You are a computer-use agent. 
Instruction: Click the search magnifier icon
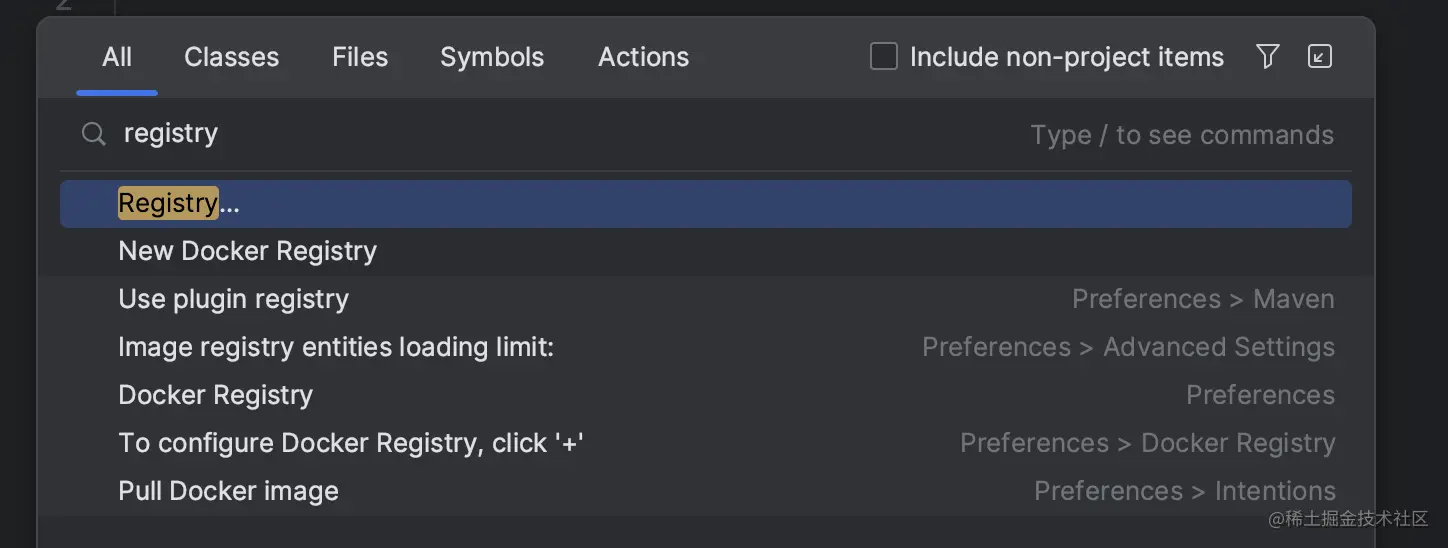(93, 134)
